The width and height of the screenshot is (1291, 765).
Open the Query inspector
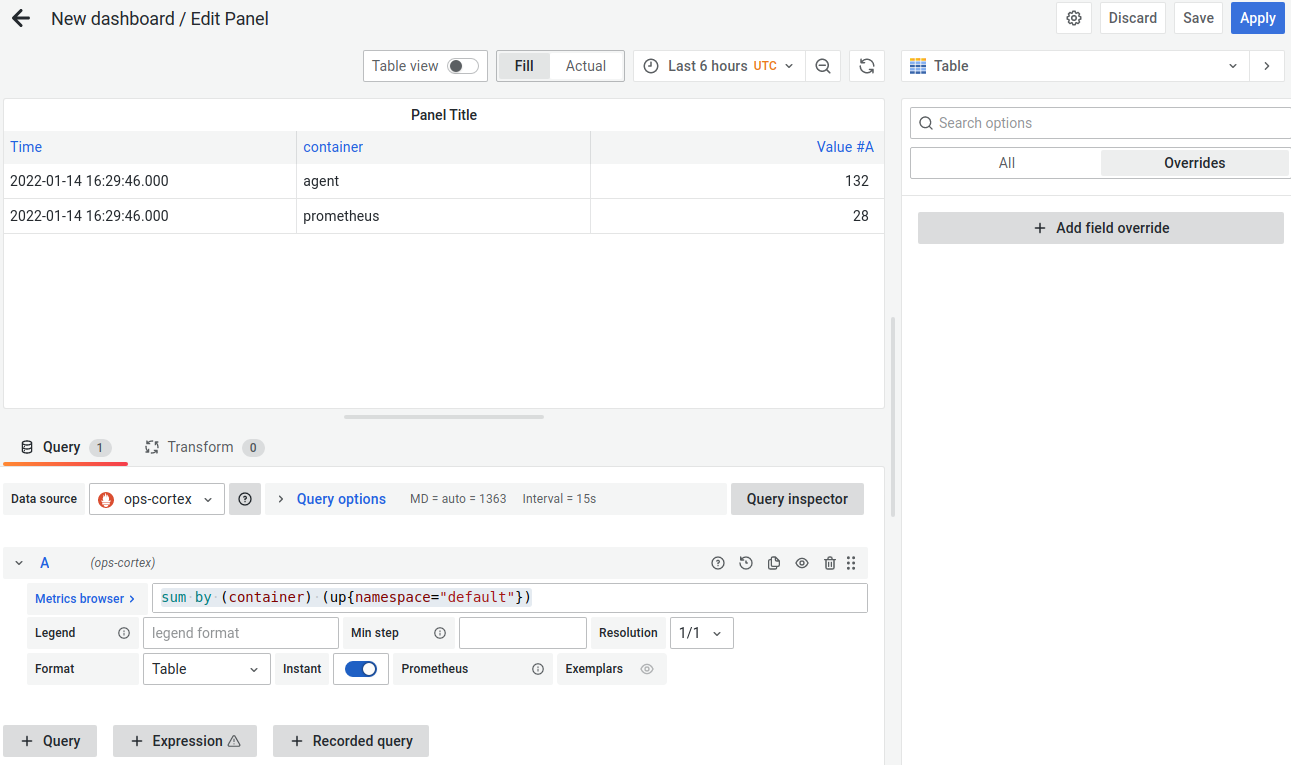[x=797, y=499]
